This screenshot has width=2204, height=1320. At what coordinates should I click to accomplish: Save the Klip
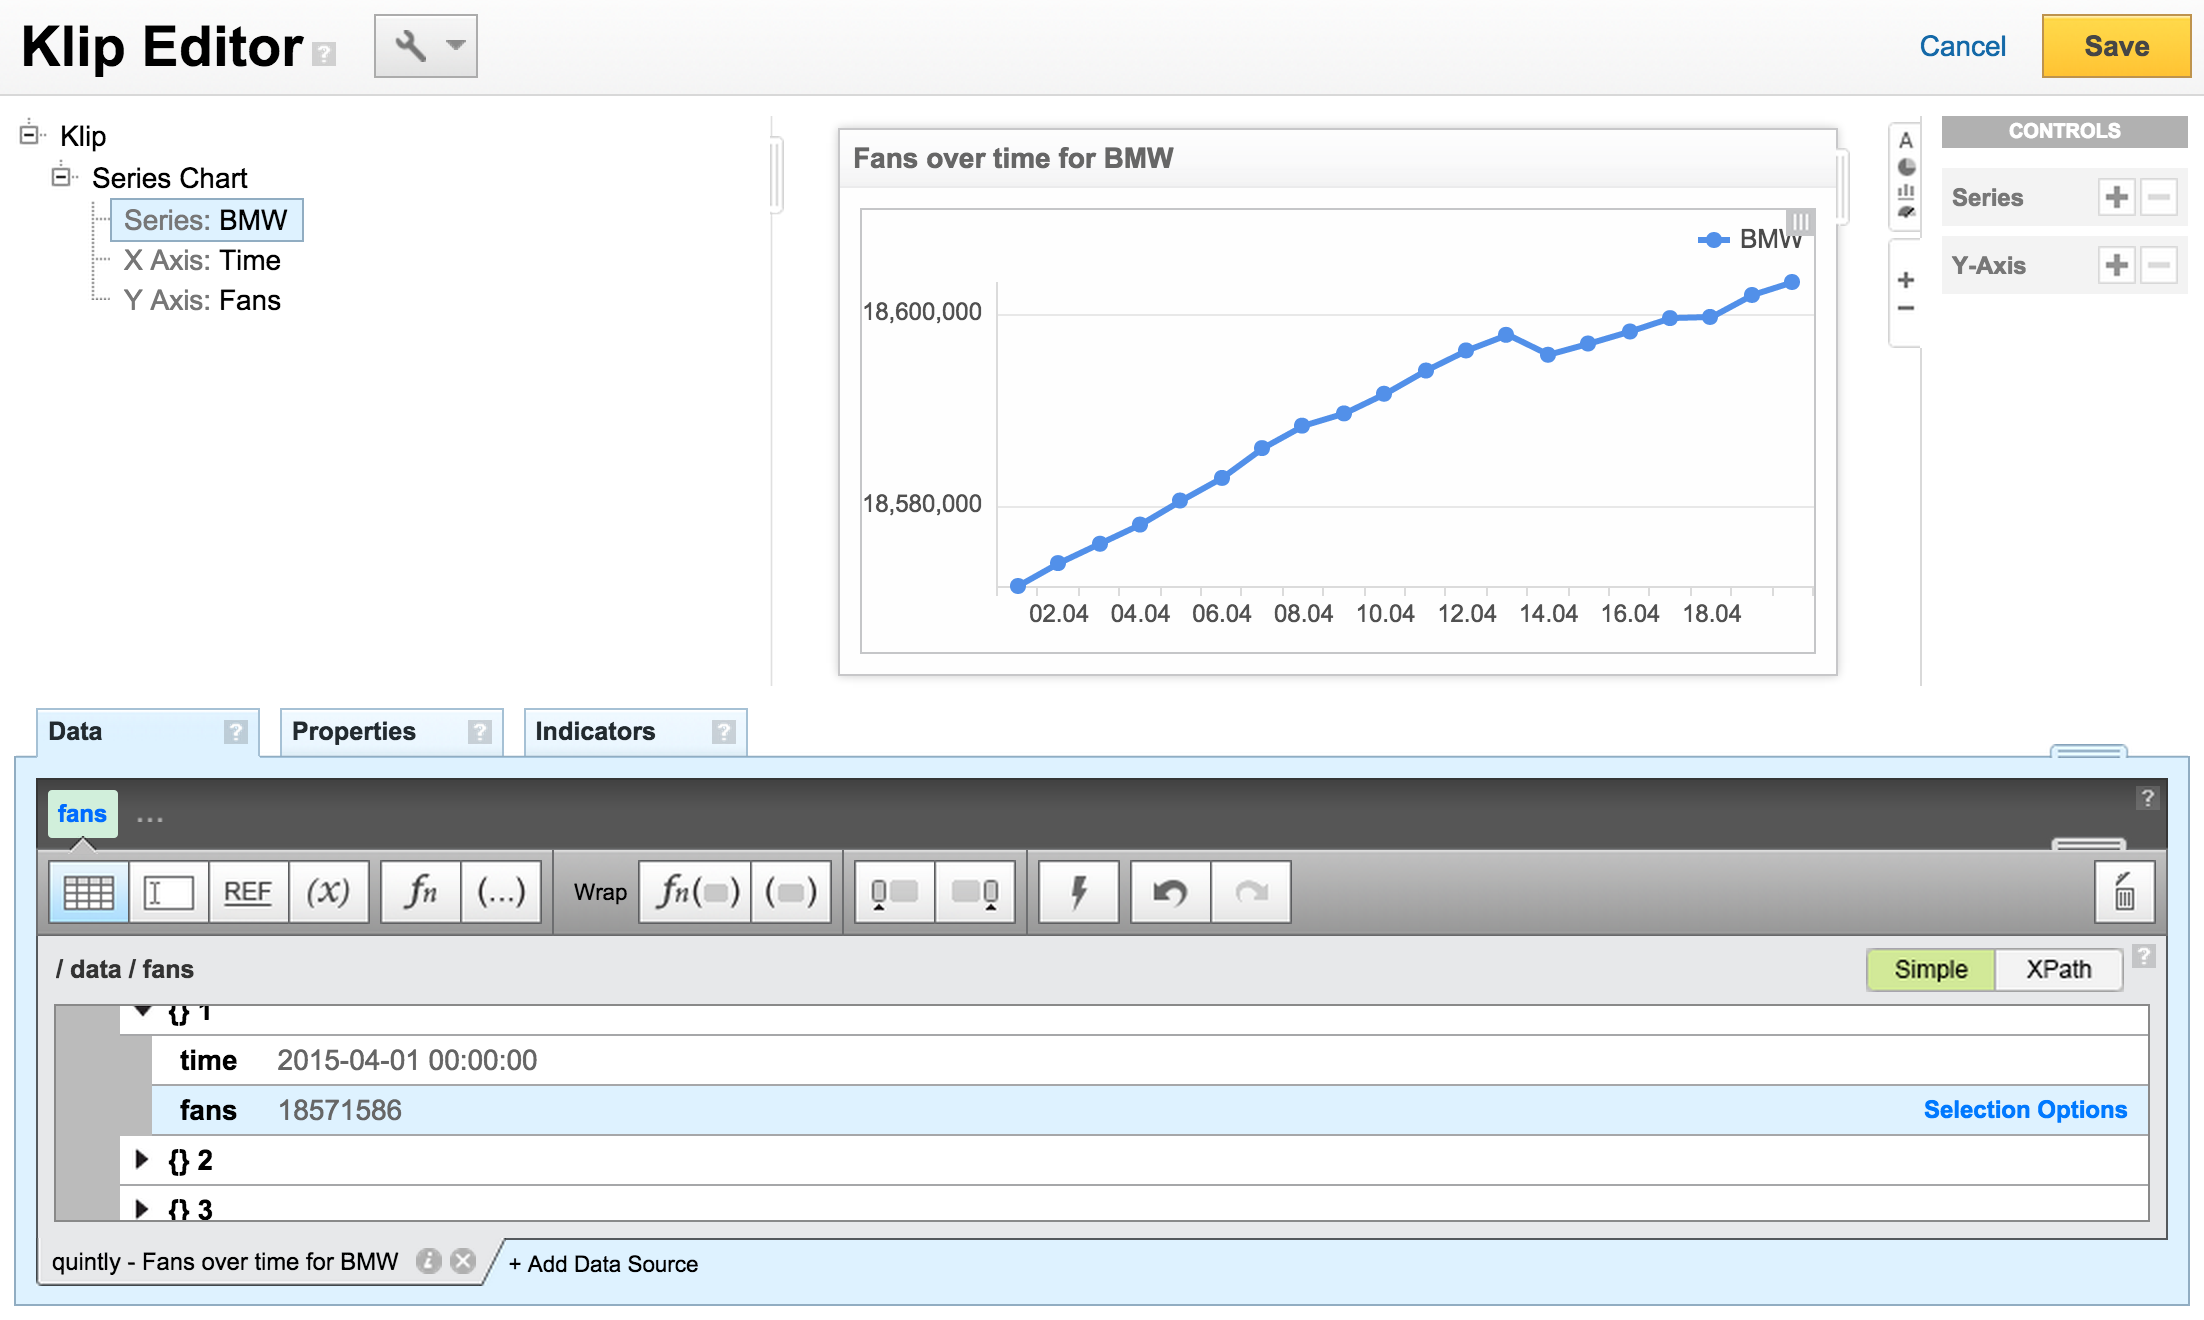[2116, 46]
